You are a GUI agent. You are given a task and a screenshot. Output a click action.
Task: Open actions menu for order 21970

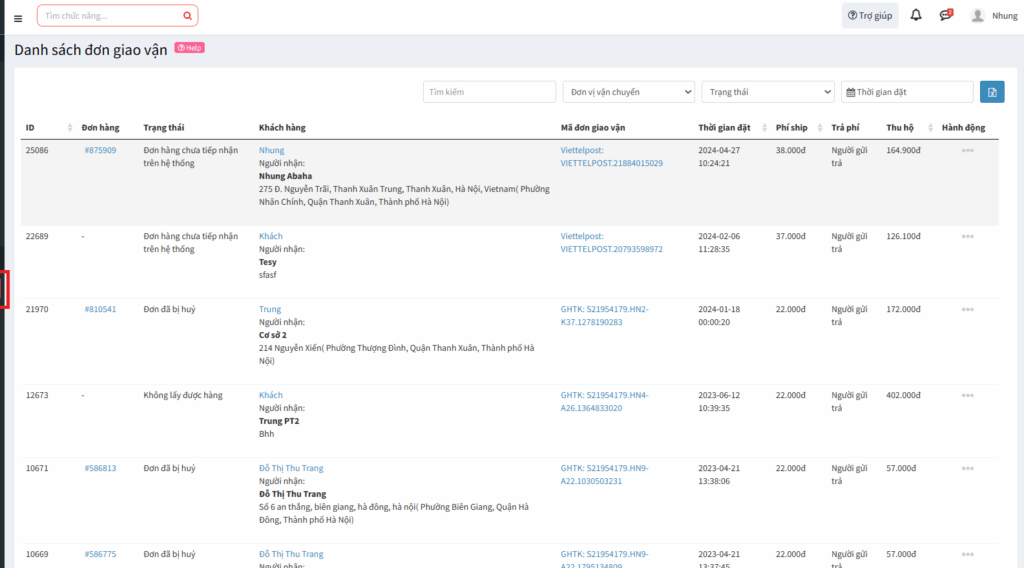coord(967,309)
